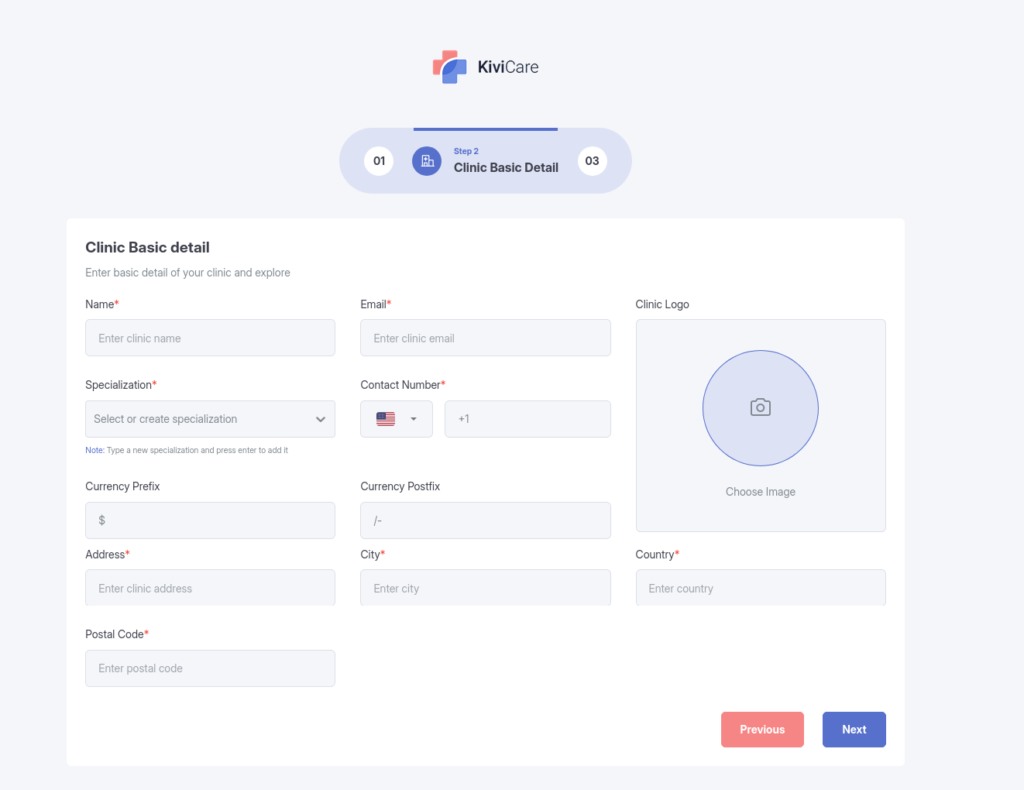The width and height of the screenshot is (1024, 790).
Task: Click the KiviCare logo icon
Action: 450,67
